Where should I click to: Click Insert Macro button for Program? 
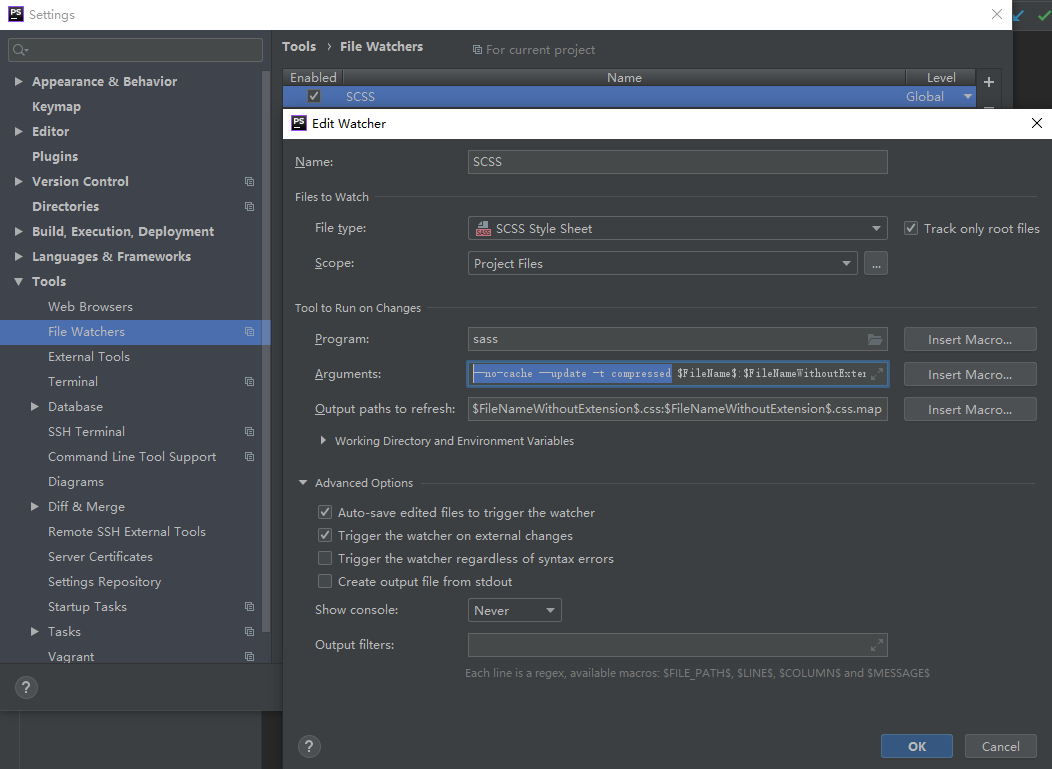pos(969,340)
